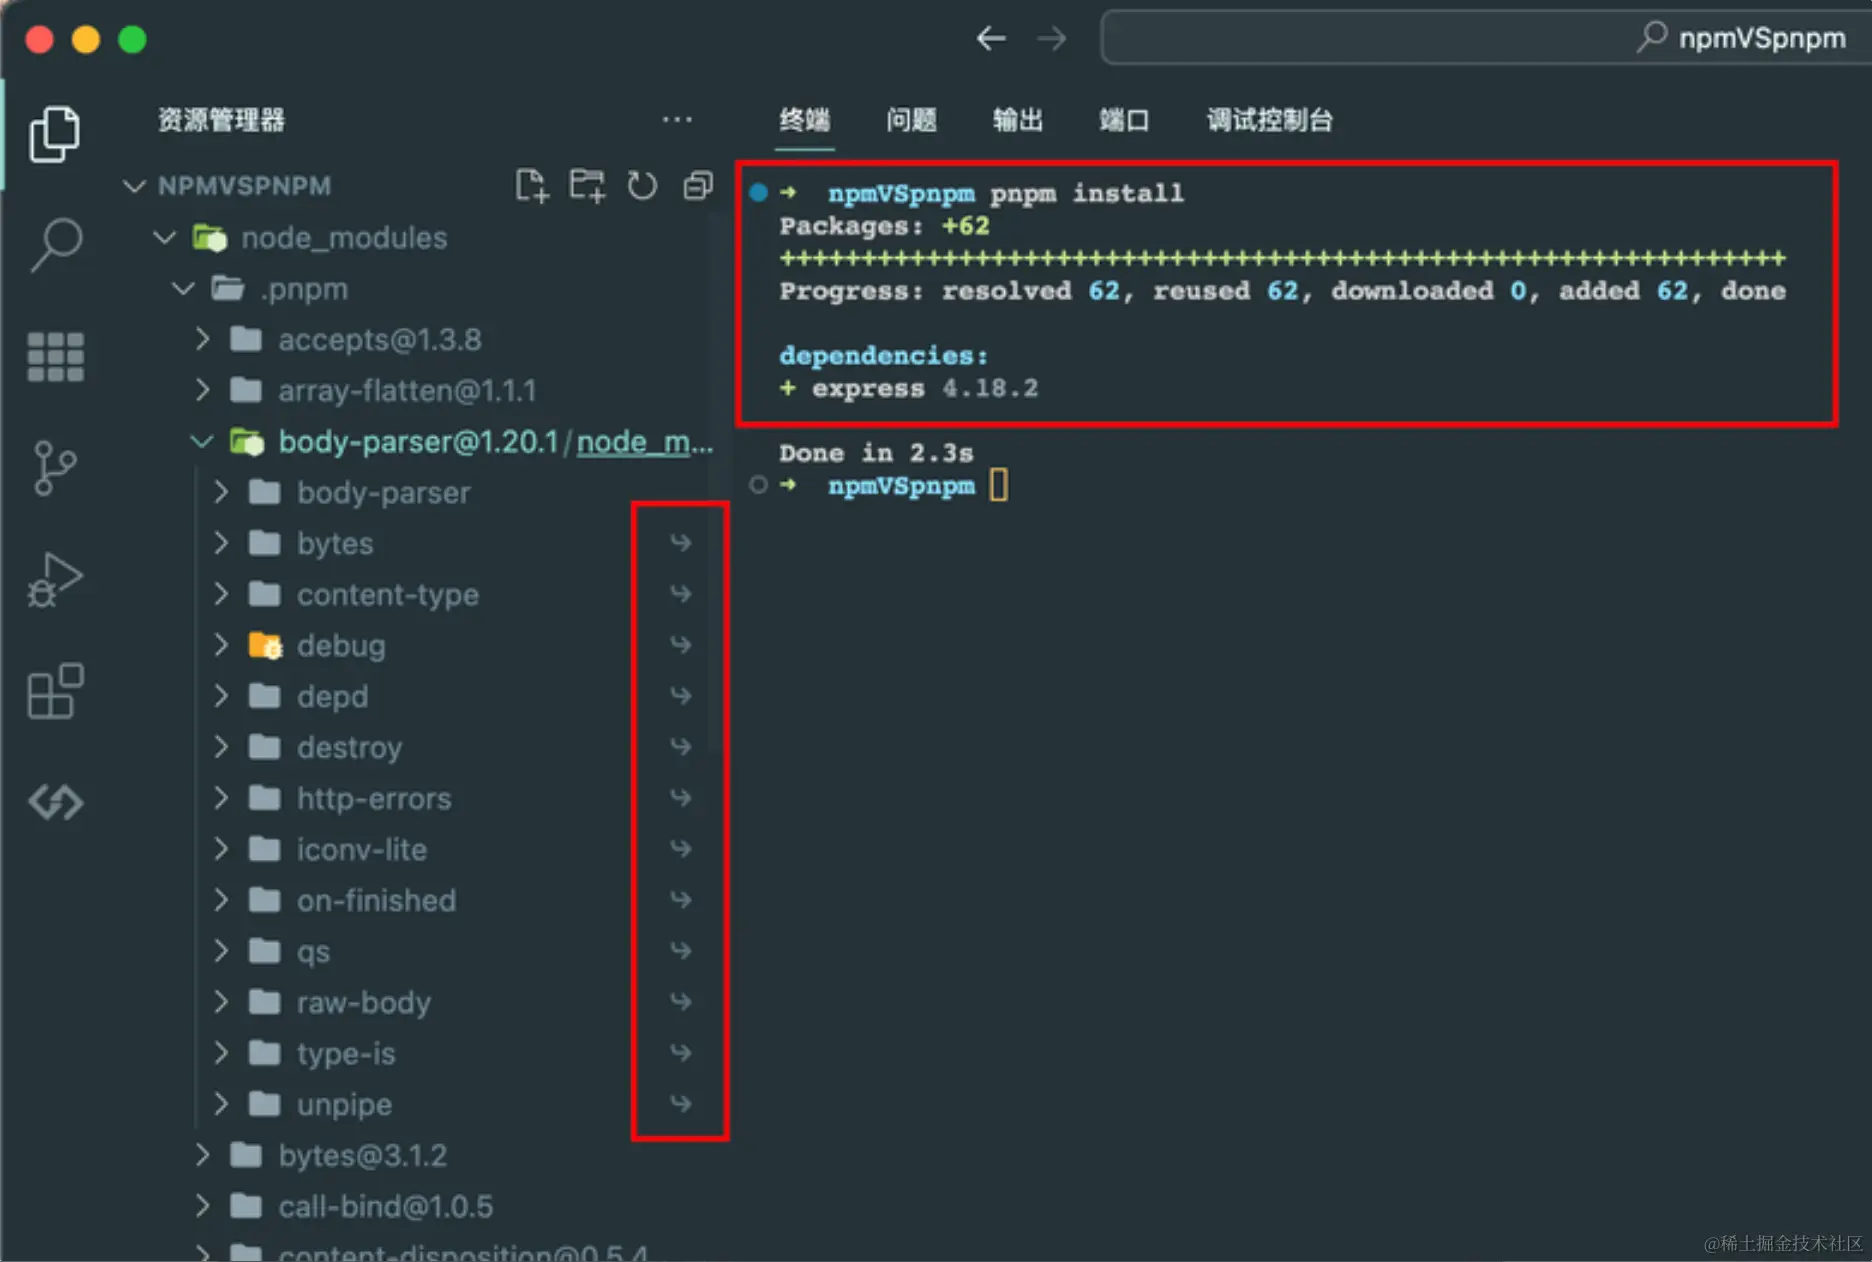
Task: Open the Run and Debug view
Action: click(55, 580)
